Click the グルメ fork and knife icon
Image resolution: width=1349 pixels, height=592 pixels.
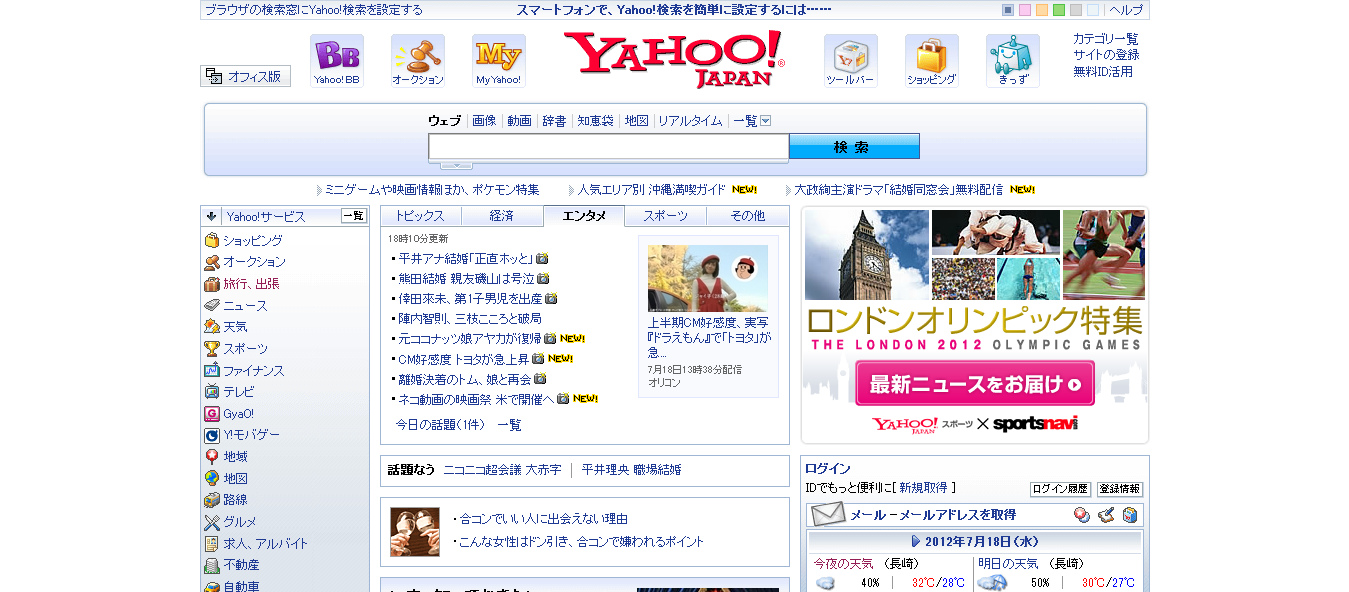point(212,522)
